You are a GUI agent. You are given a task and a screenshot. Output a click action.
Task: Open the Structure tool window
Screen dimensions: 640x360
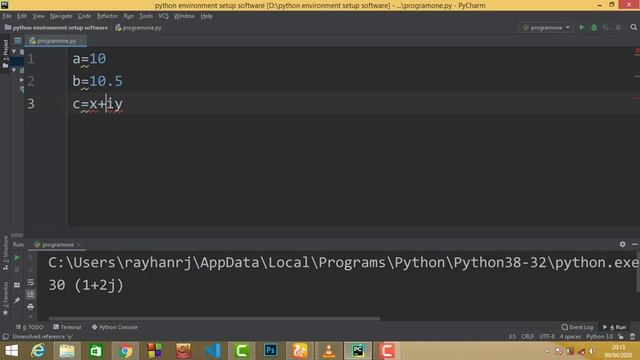pos(5,253)
